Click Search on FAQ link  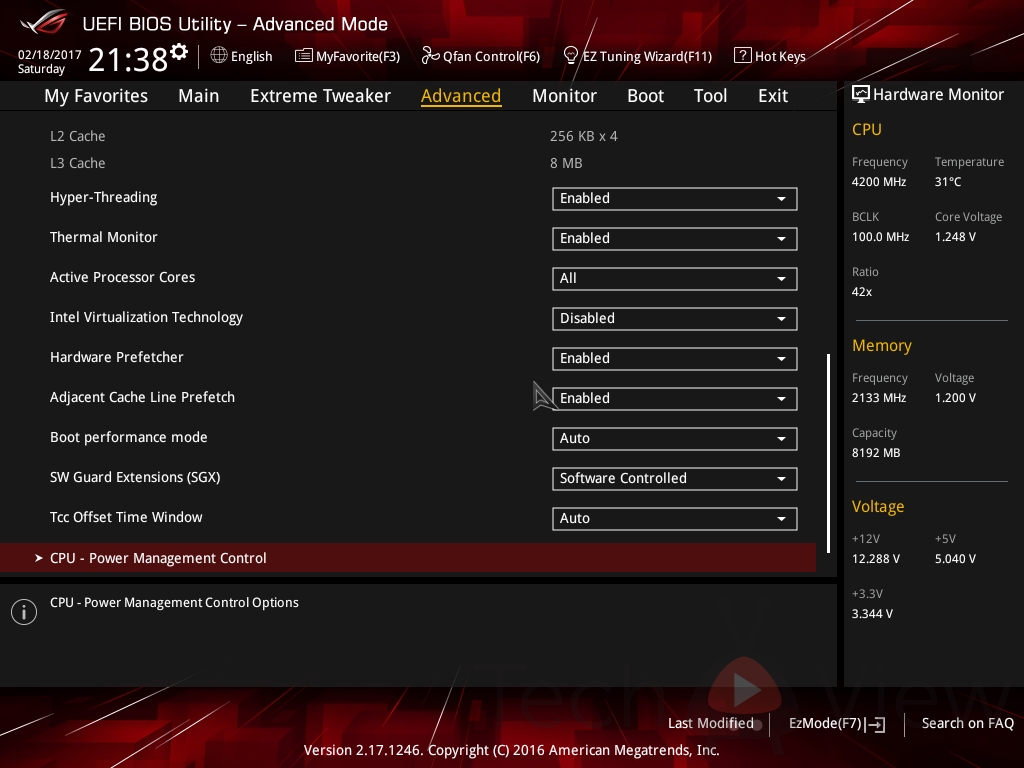pos(967,724)
